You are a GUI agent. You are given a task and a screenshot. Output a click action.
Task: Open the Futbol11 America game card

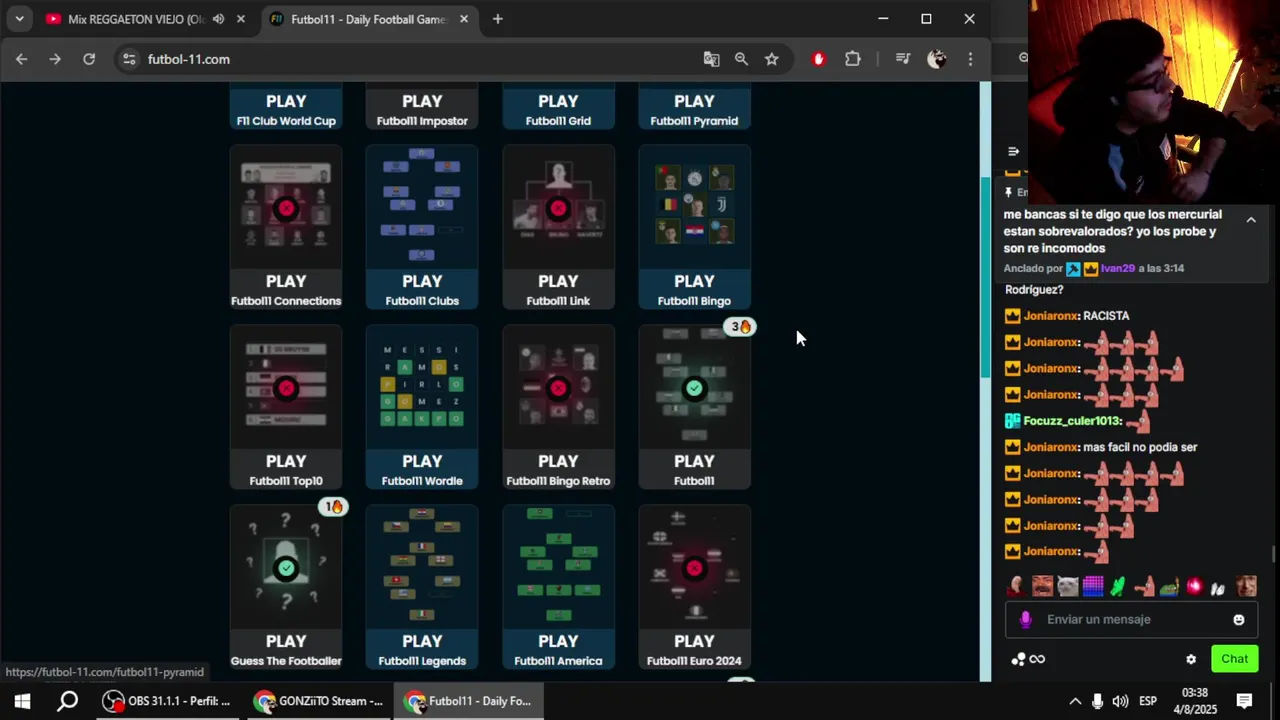pyautogui.click(x=558, y=587)
